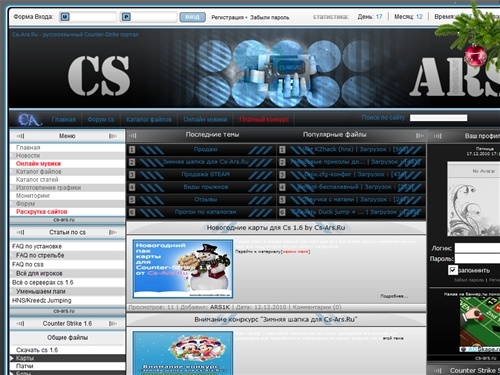Click the snowman New Year map pack thumbnail
Image resolution: width=500 pixels, height=375 pixels.
[183, 269]
